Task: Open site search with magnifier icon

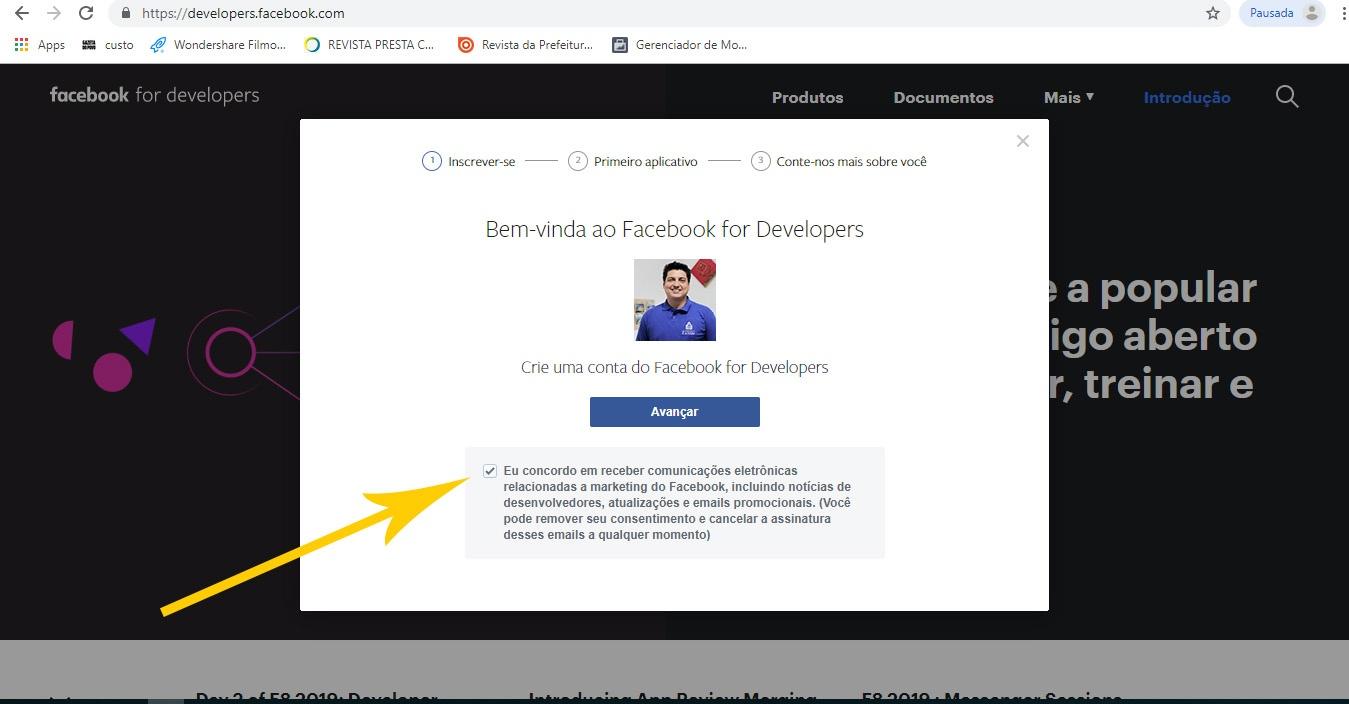Action: (1287, 96)
